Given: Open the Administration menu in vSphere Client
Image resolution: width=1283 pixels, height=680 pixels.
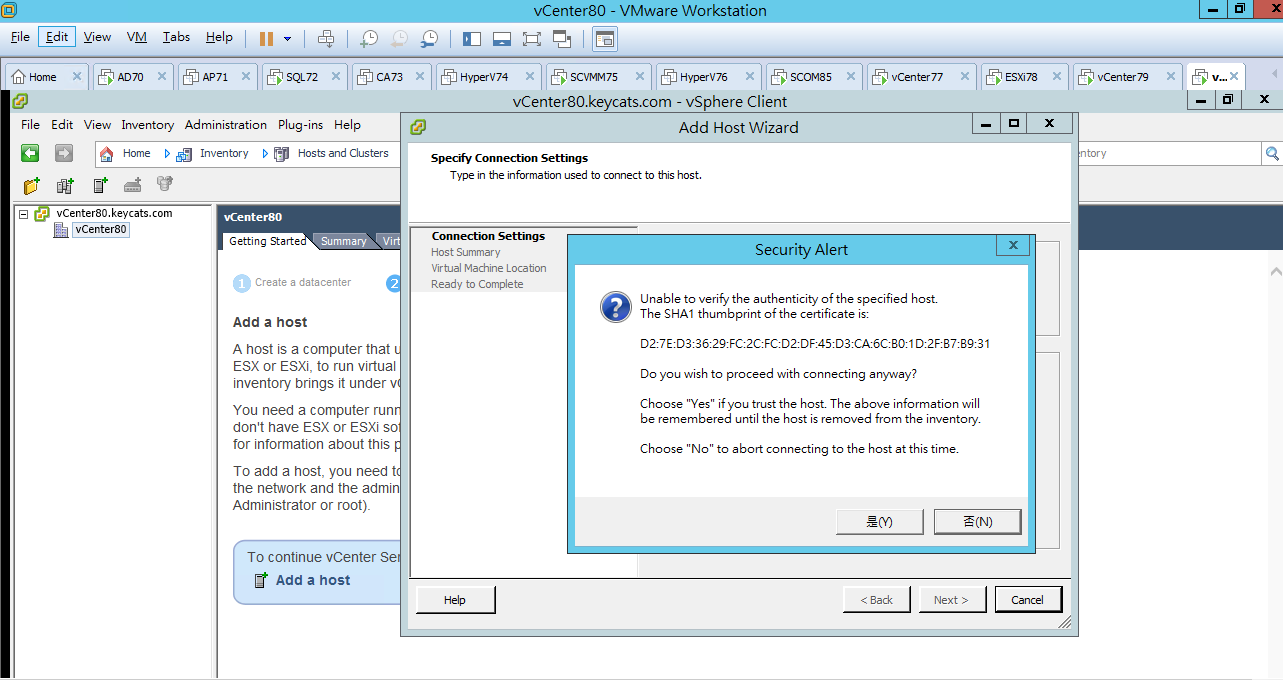Looking at the screenshot, I should 226,125.
